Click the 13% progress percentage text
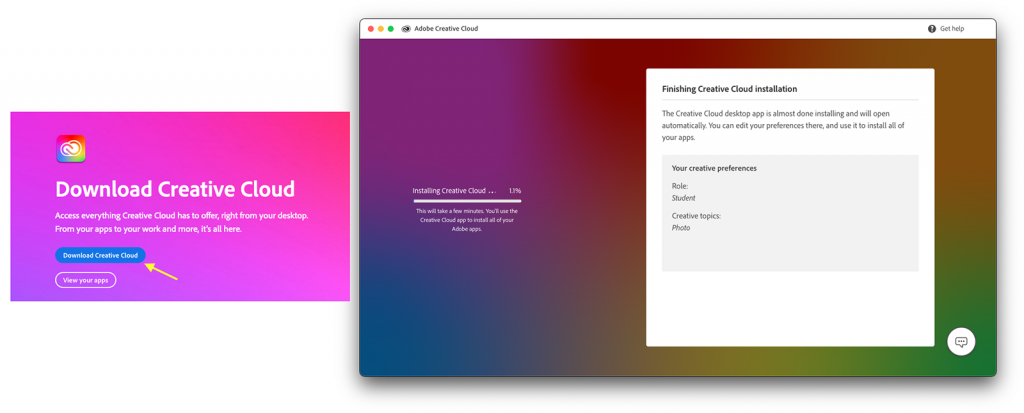This screenshot has height=413, width=1024. click(514, 190)
